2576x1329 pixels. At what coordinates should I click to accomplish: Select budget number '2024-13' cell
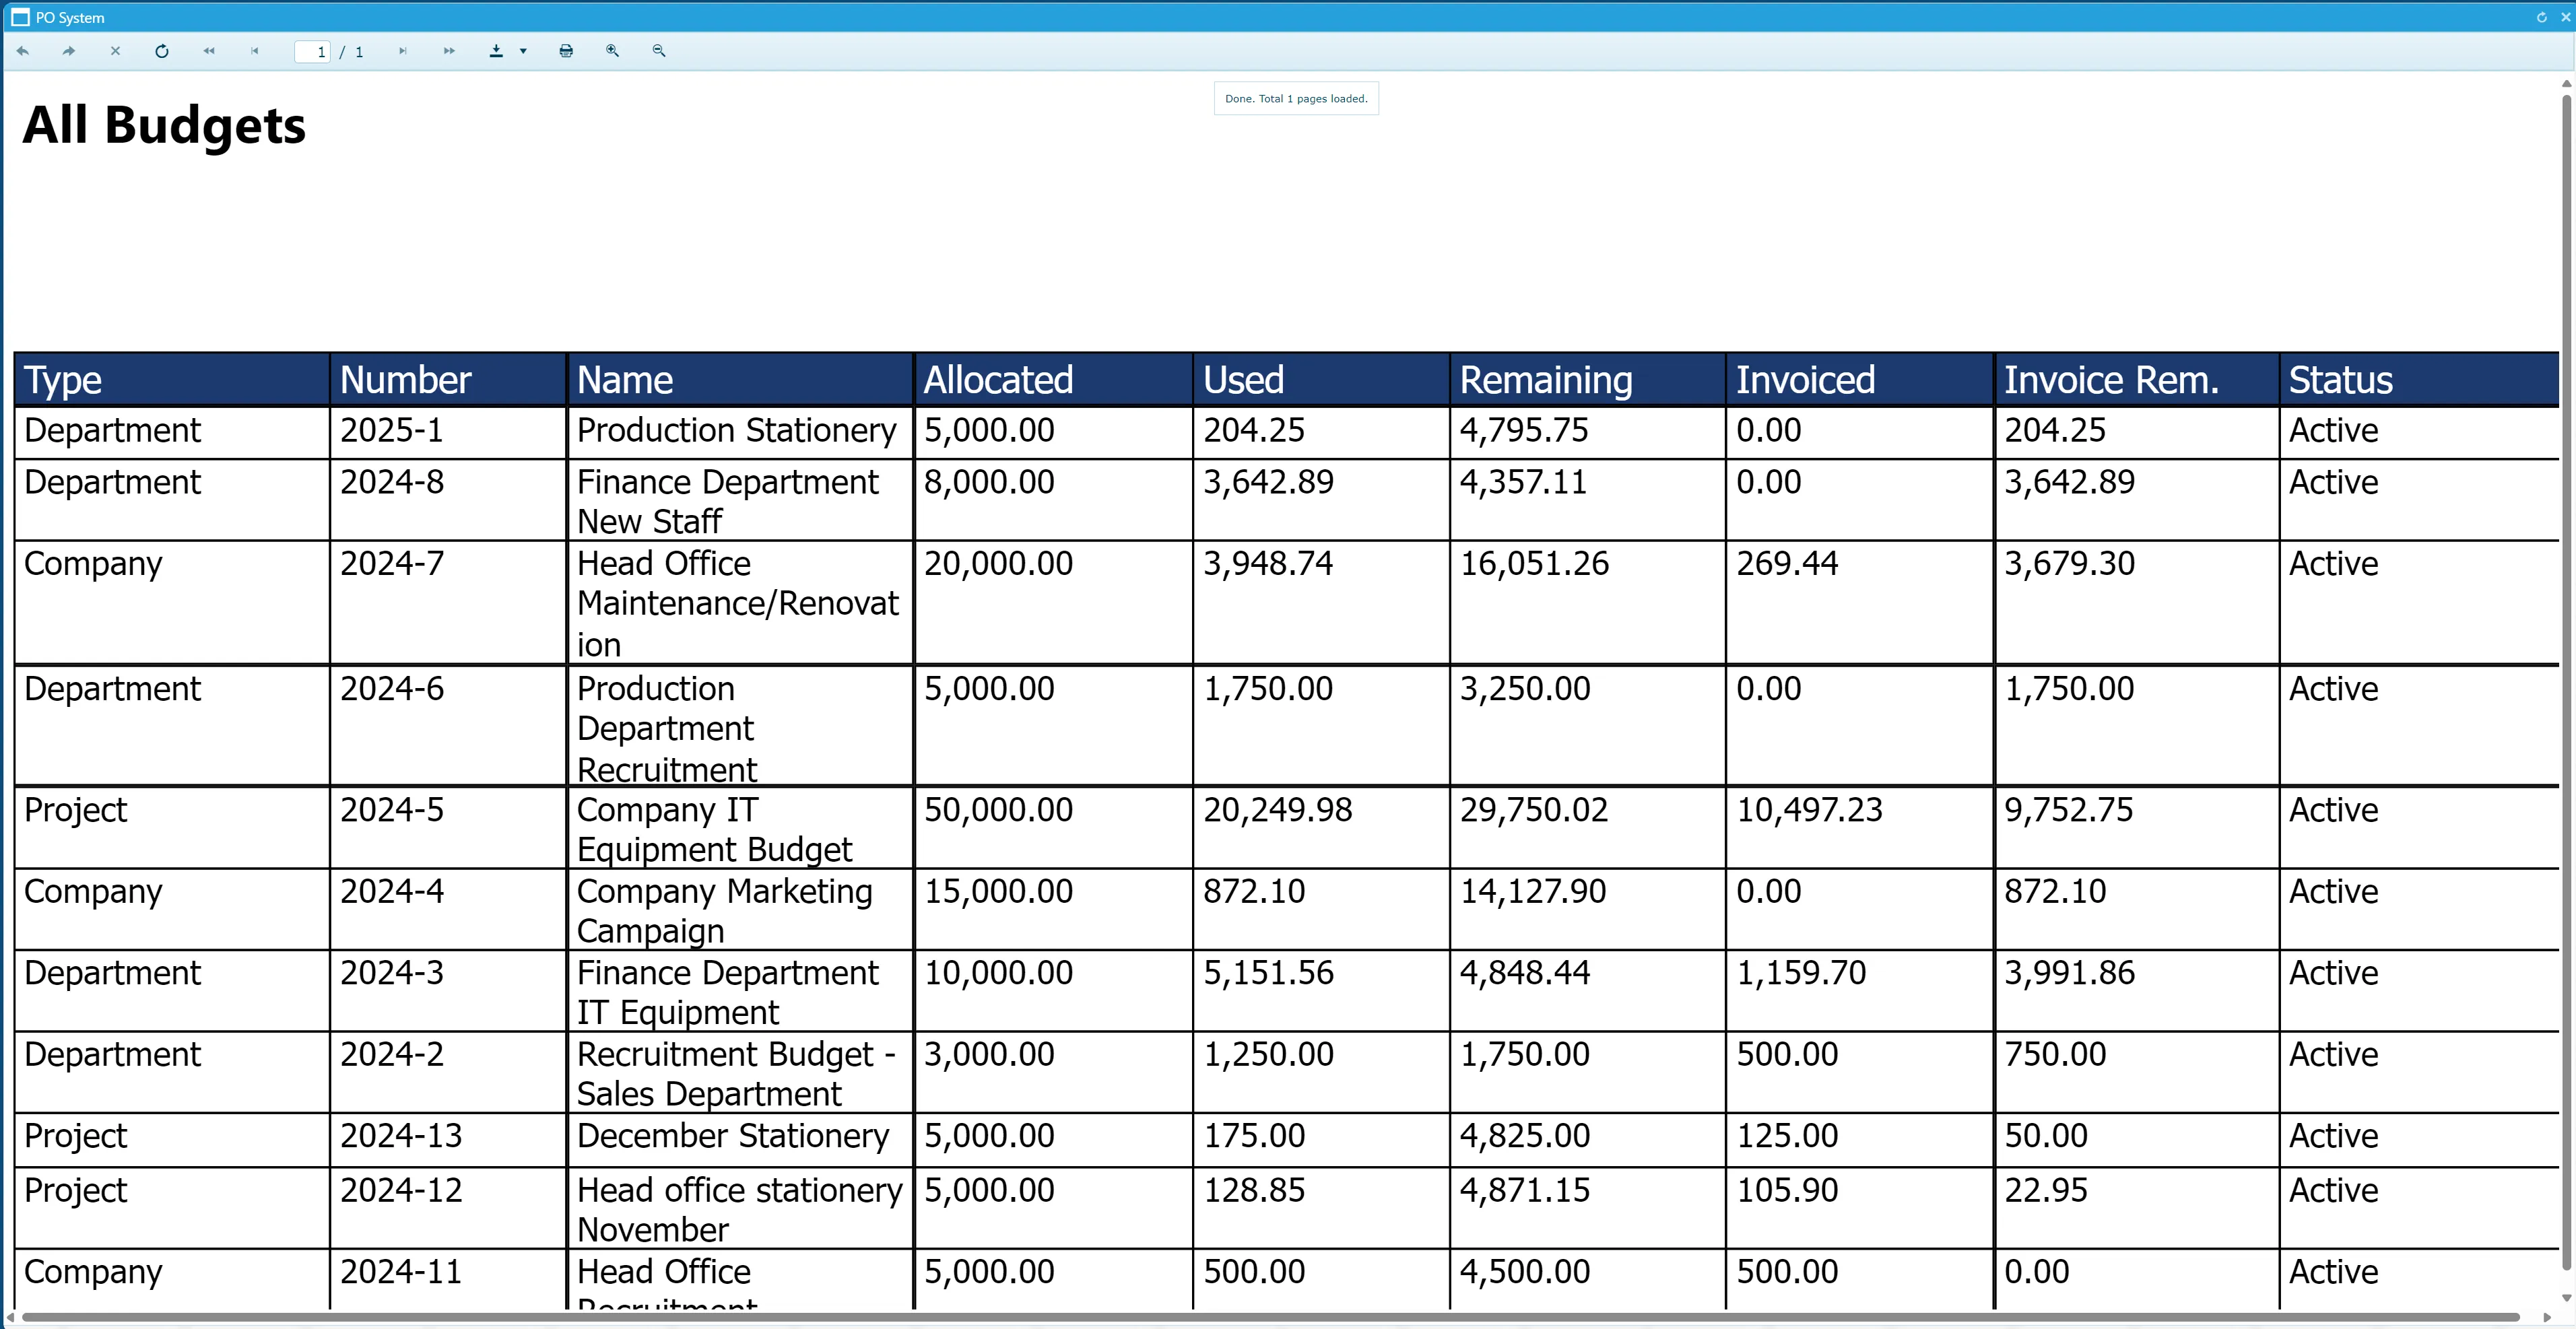pos(448,1140)
